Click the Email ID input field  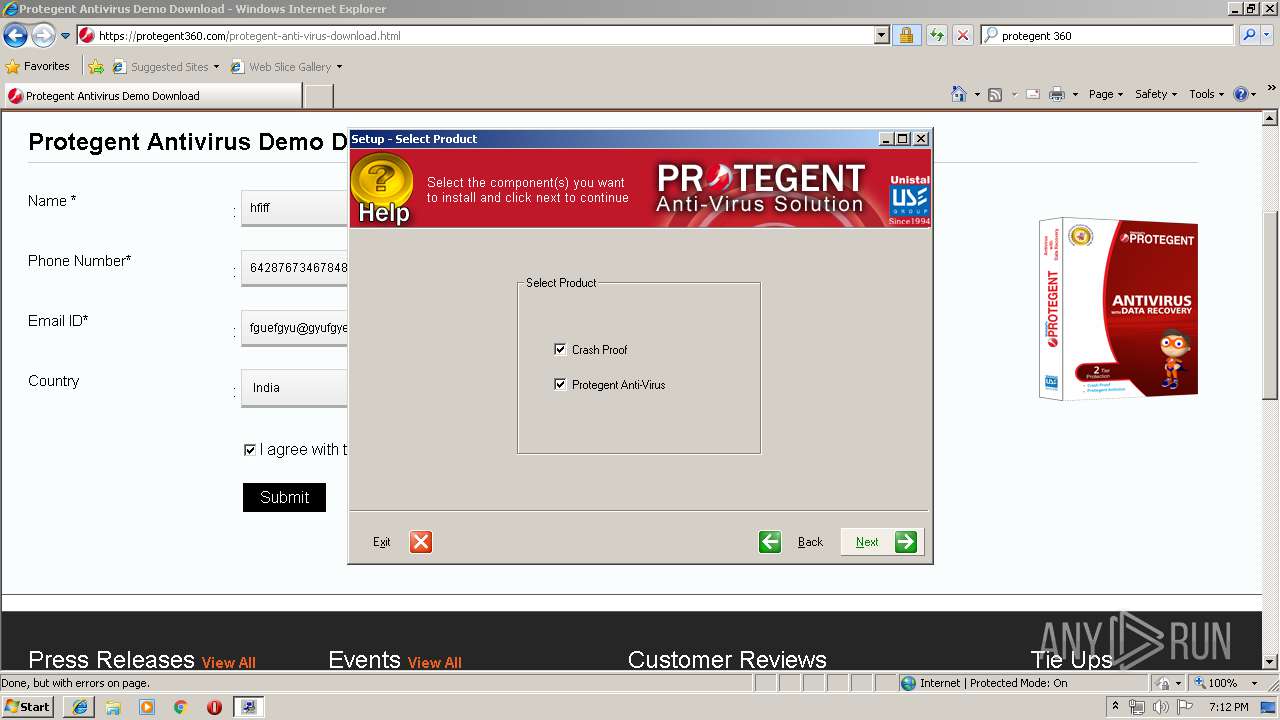click(x=294, y=327)
